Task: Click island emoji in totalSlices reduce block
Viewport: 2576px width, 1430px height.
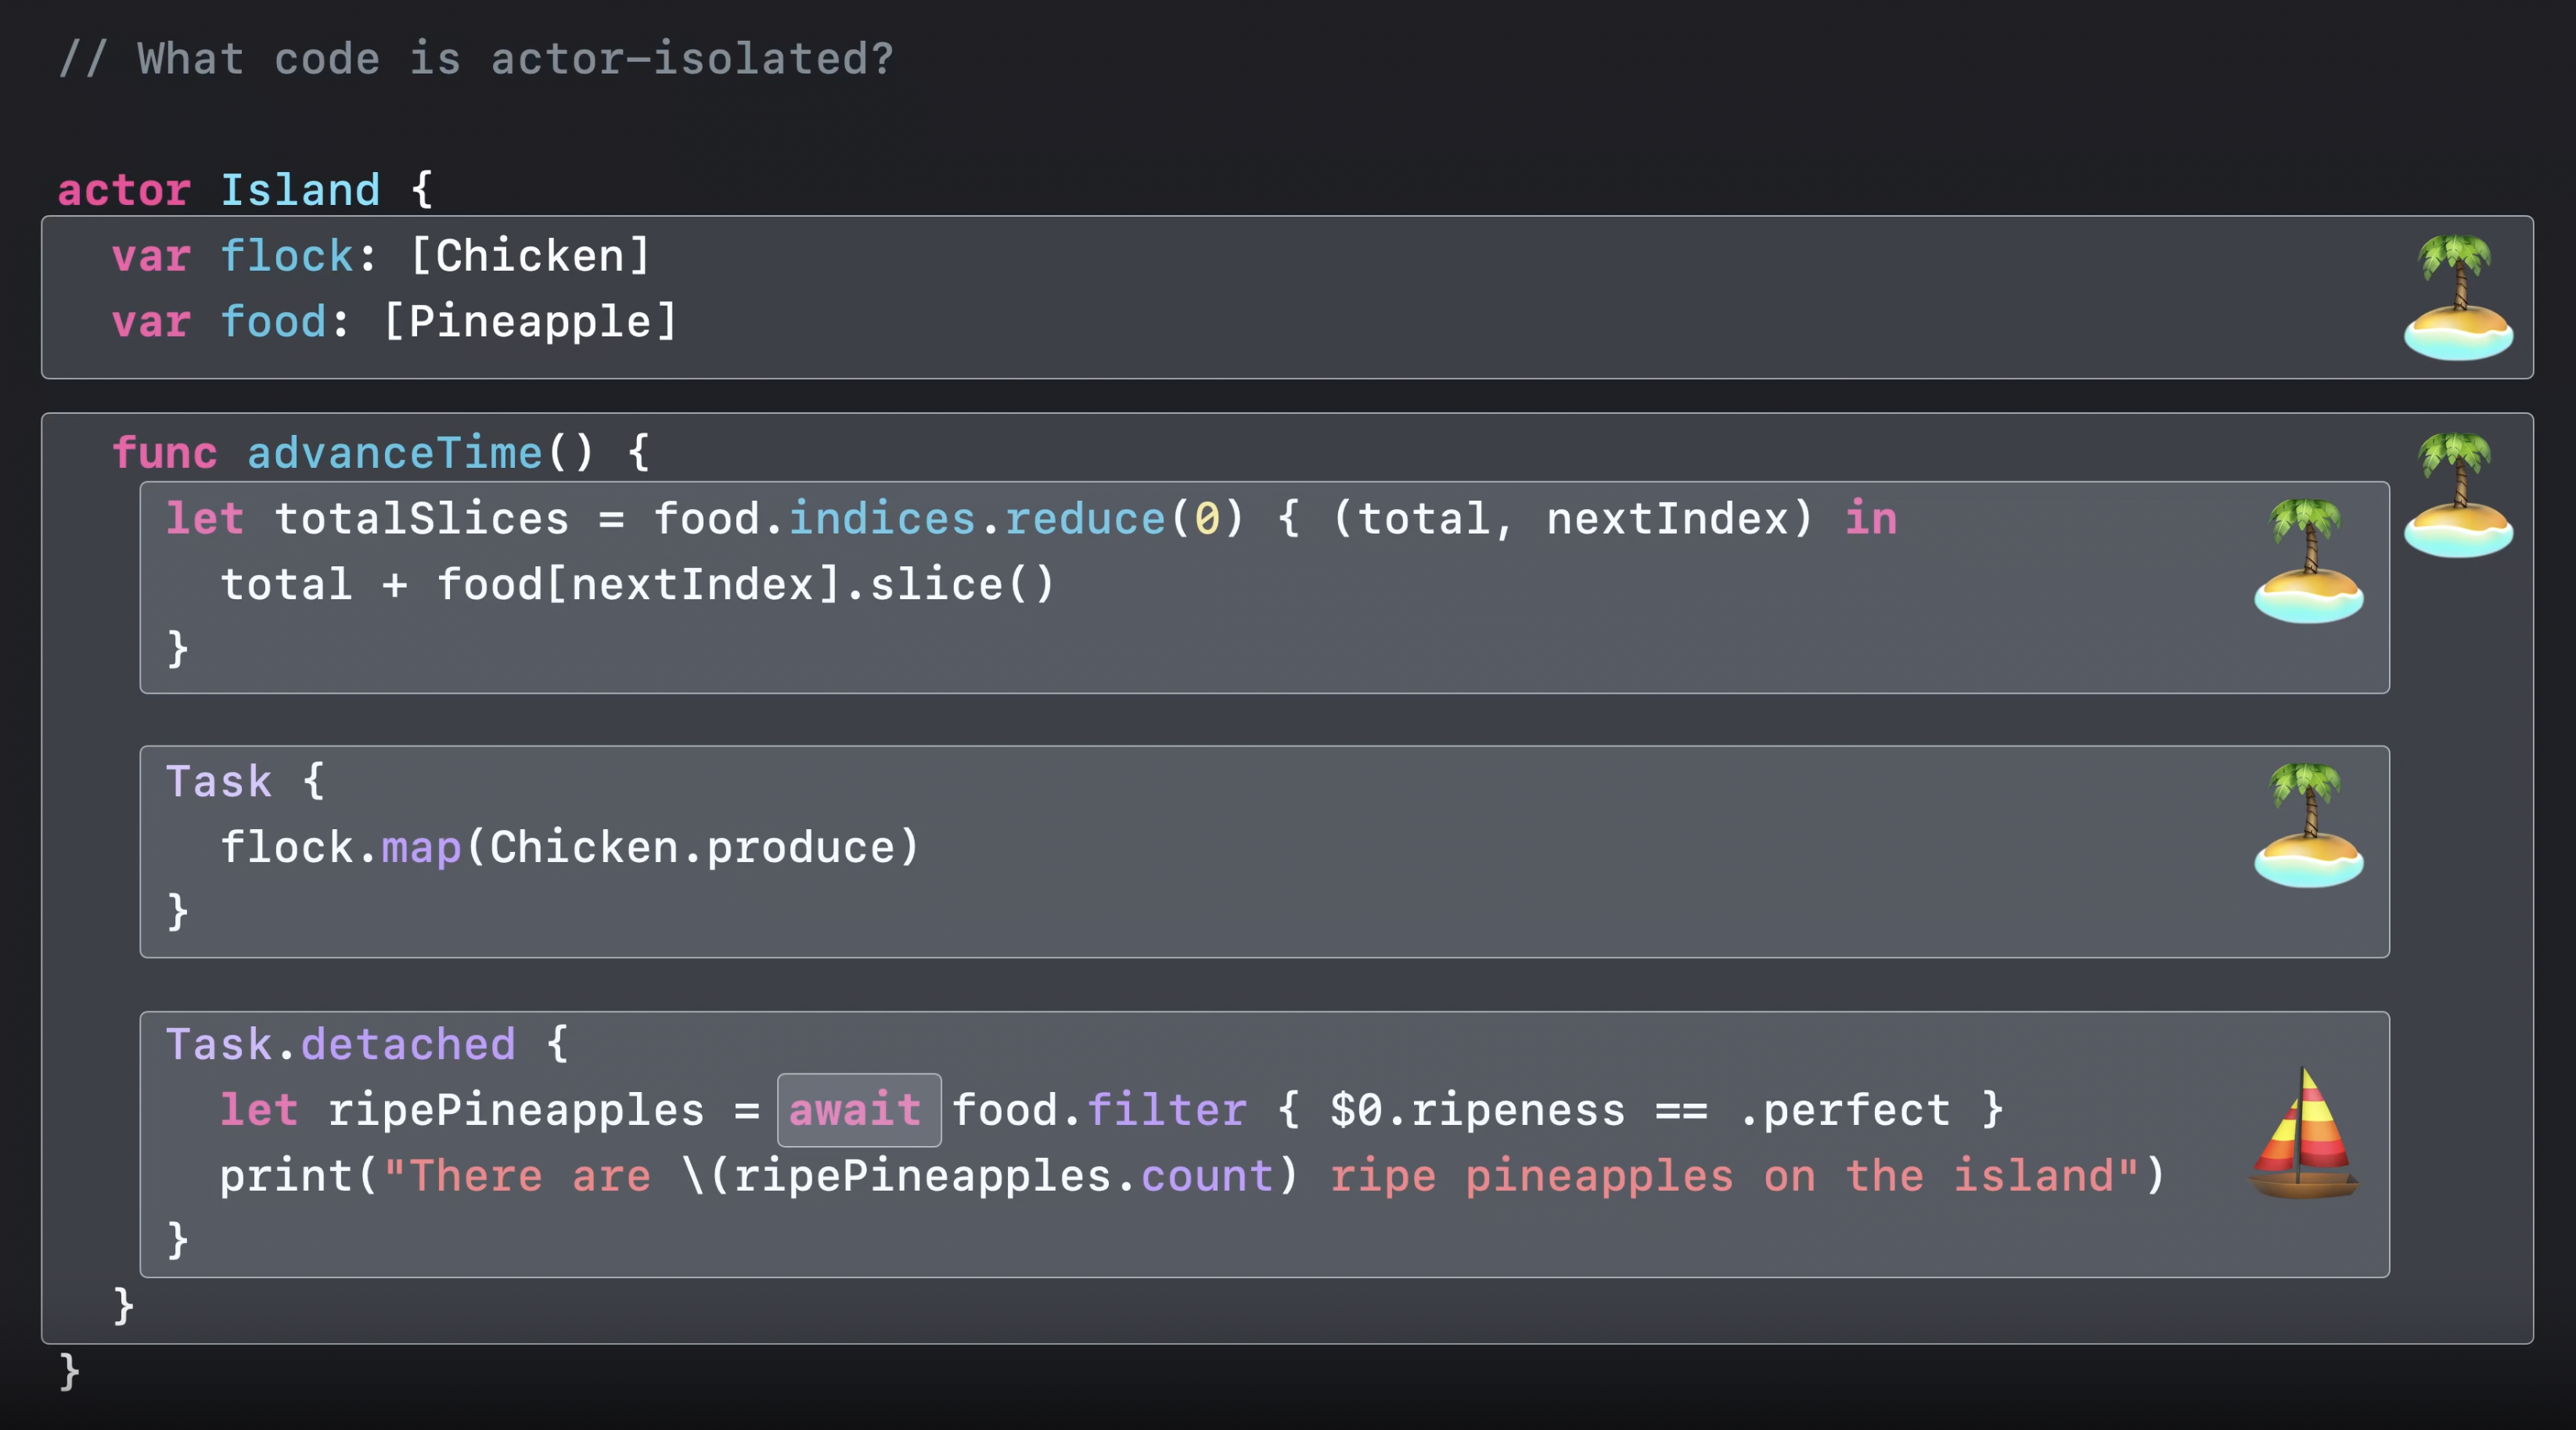Action: [2308, 561]
